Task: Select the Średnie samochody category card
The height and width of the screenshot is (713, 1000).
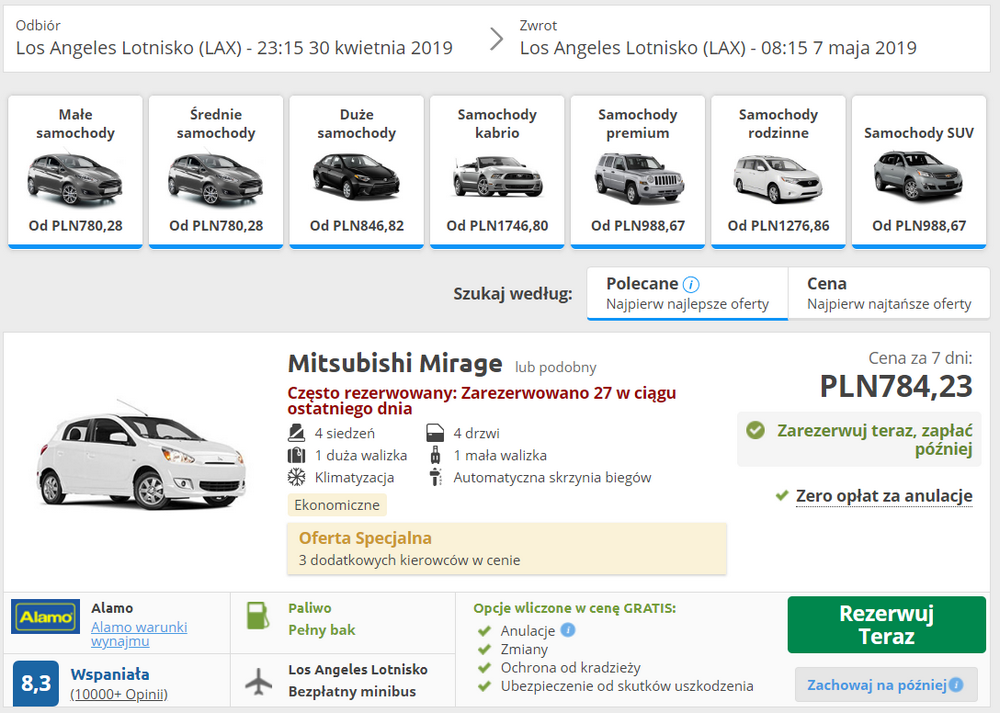Action: tap(216, 172)
